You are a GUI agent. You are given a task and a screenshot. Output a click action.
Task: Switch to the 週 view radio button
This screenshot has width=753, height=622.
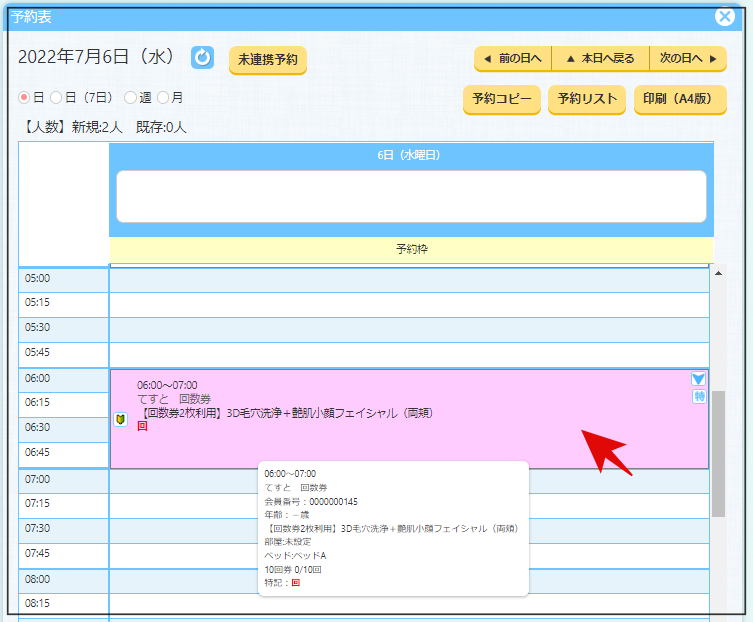130,98
